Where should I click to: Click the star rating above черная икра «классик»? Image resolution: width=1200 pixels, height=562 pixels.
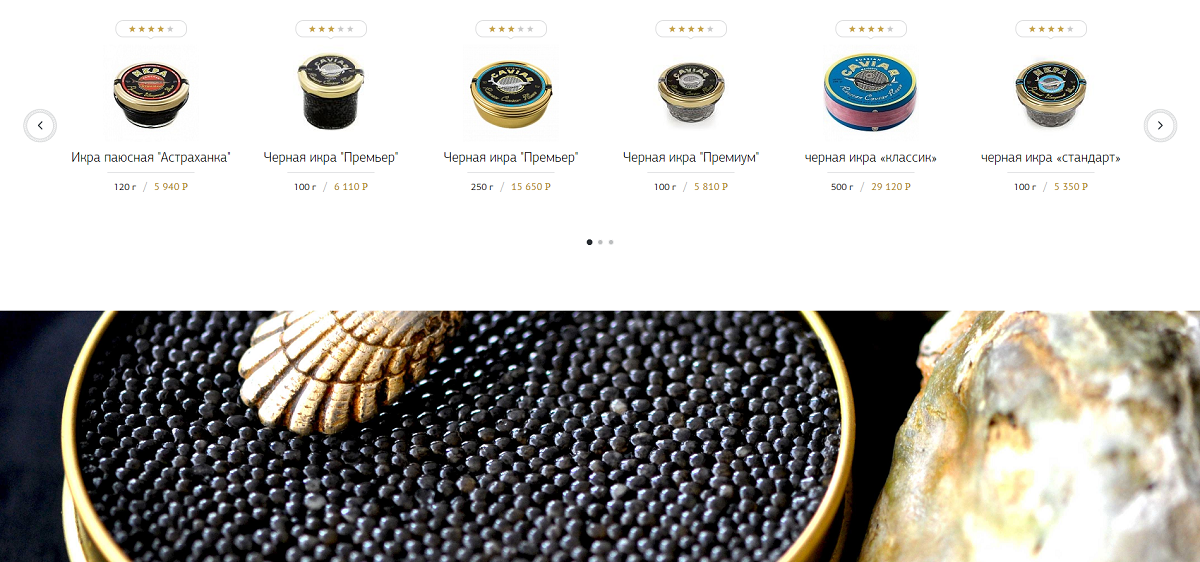click(871, 29)
